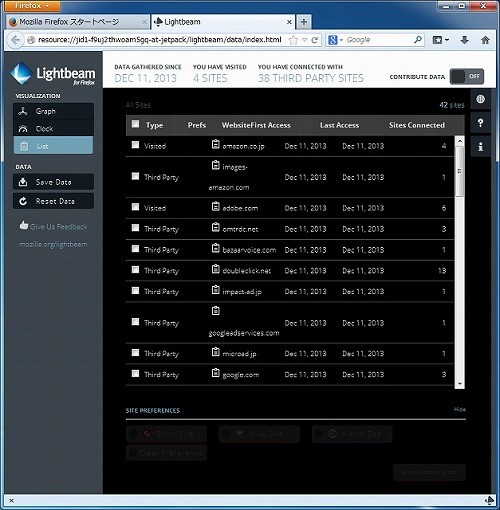Click clipboard icon in googleadservices.com row
Viewport: 500px width, 510px height.
pyautogui.click(x=216, y=311)
